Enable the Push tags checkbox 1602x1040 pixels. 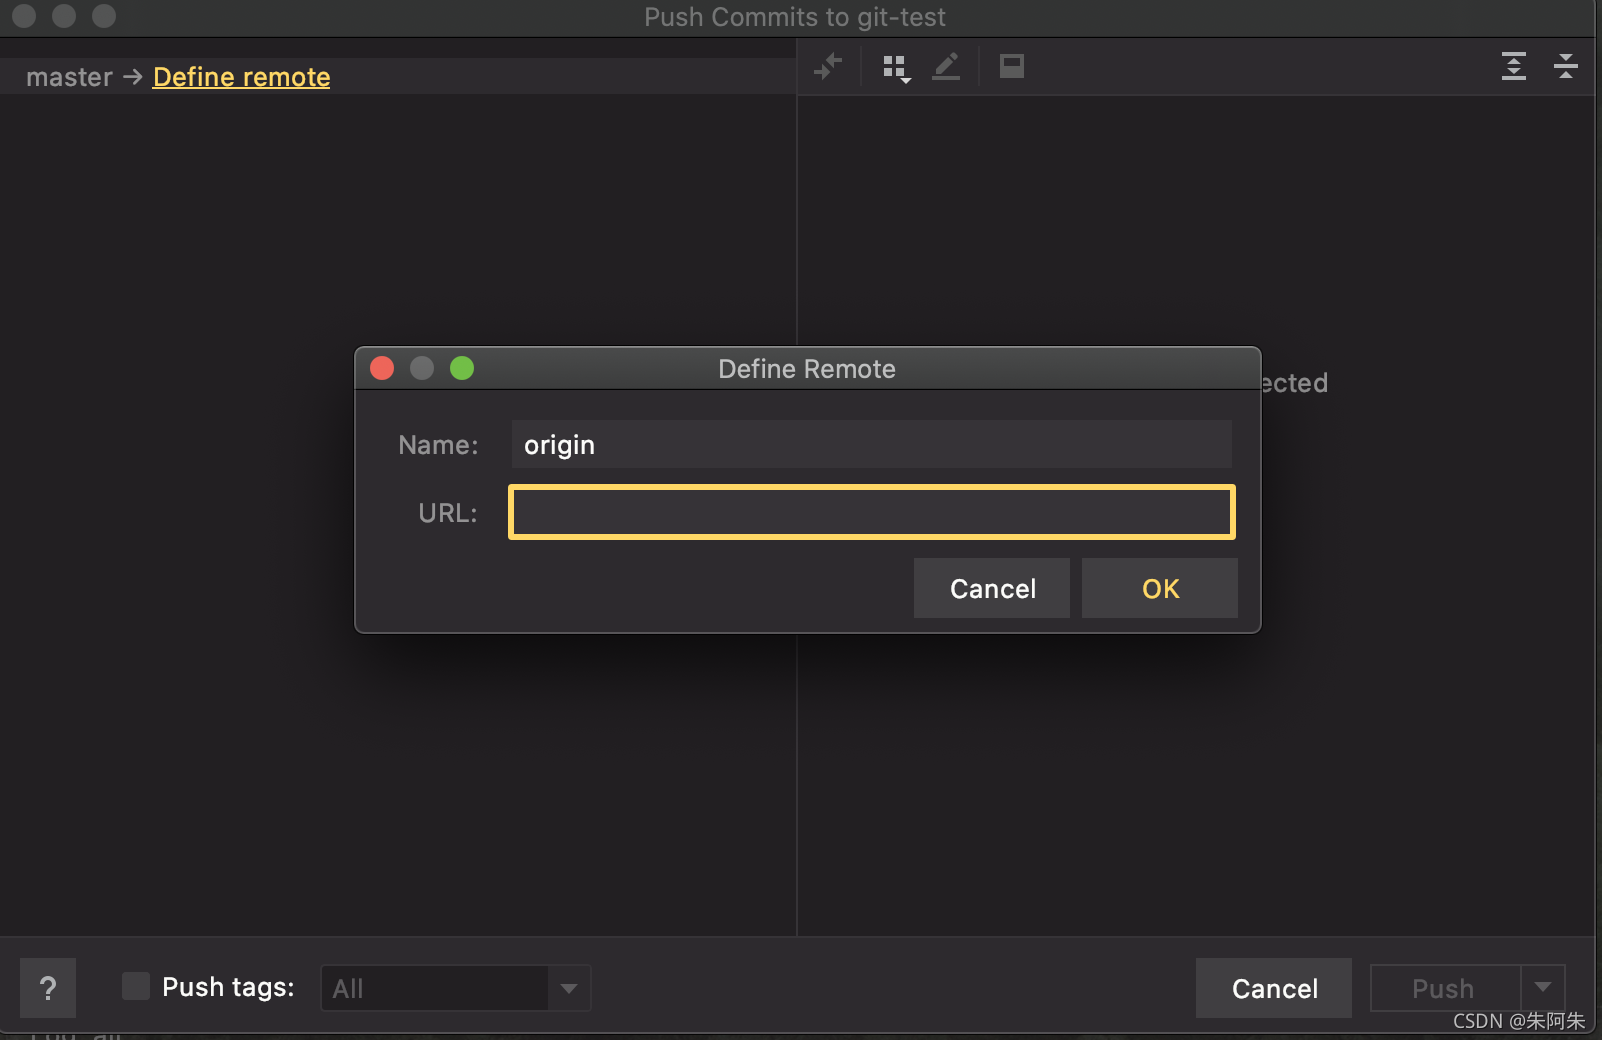pos(136,986)
